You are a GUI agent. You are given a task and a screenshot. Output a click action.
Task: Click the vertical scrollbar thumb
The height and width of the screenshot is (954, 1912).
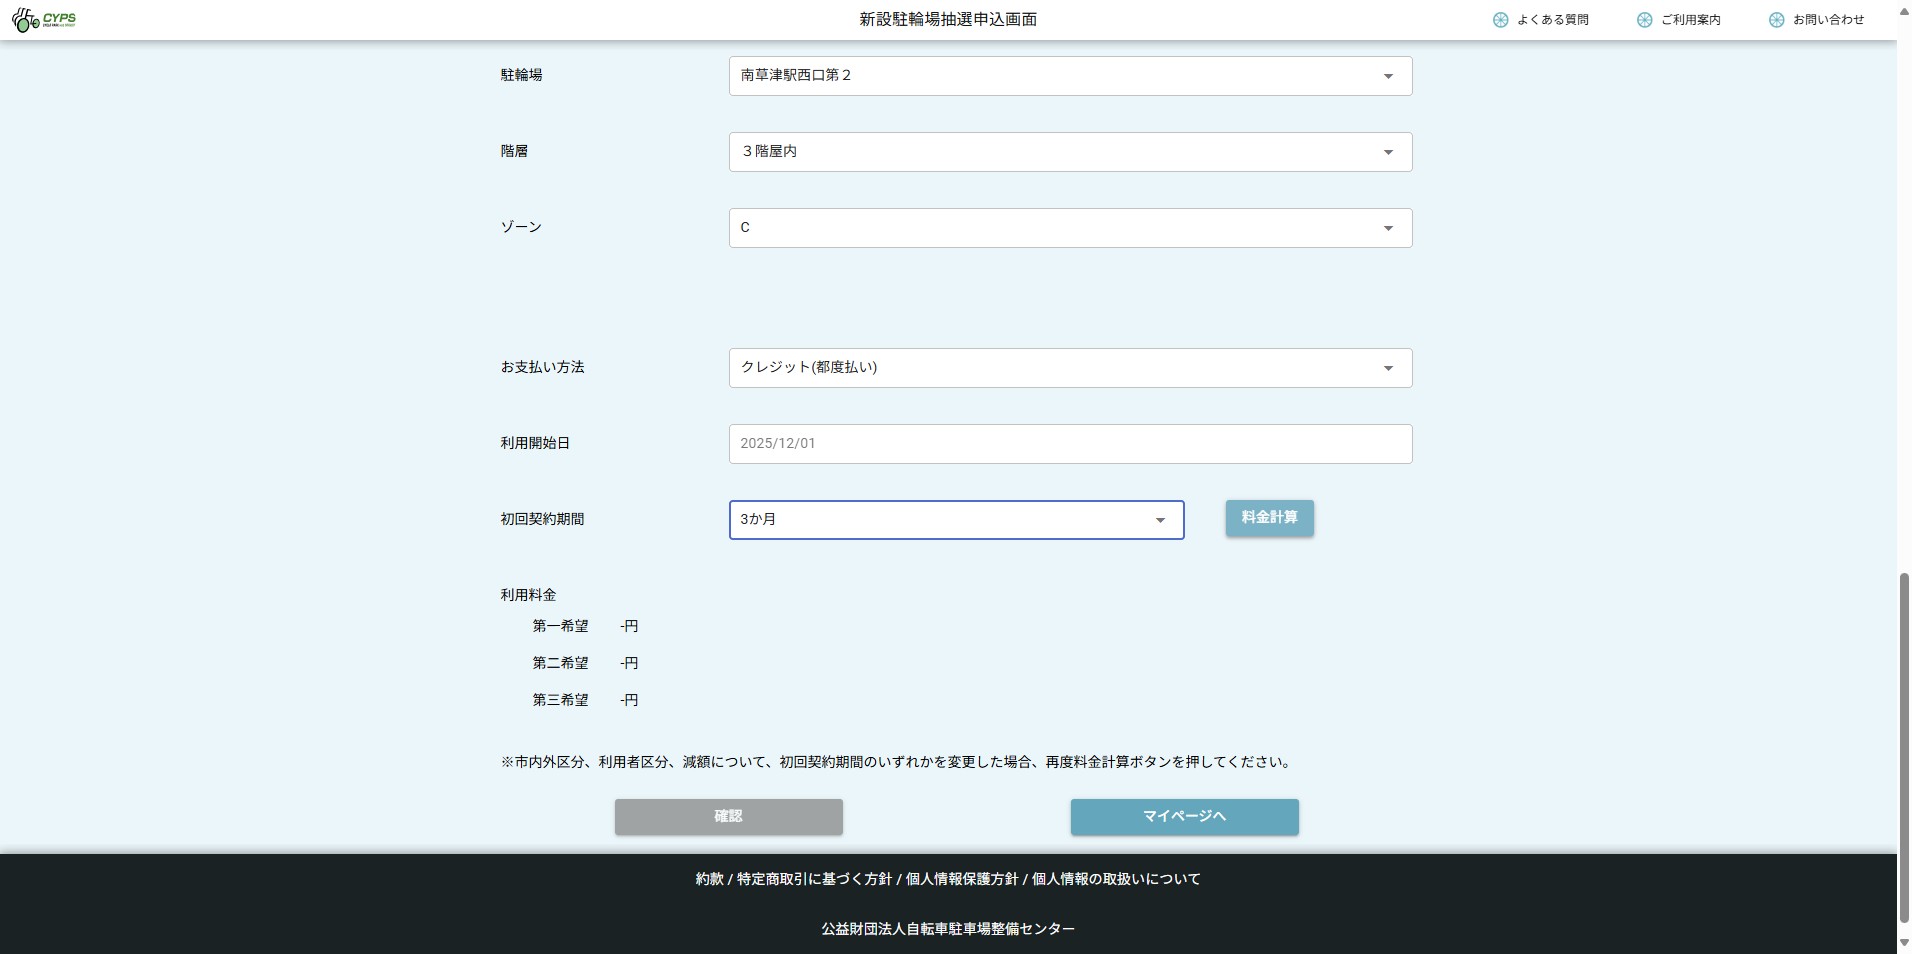pyautogui.click(x=1904, y=750)
